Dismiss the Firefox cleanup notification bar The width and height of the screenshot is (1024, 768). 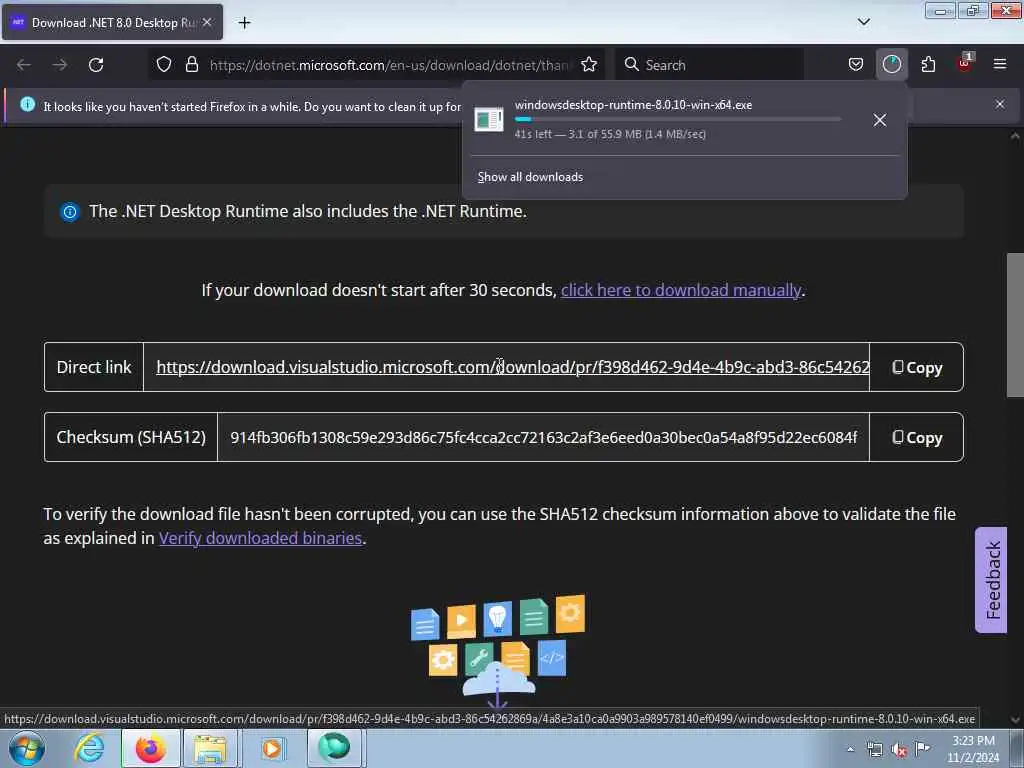pyautogui.click(x=1000, y=104)
